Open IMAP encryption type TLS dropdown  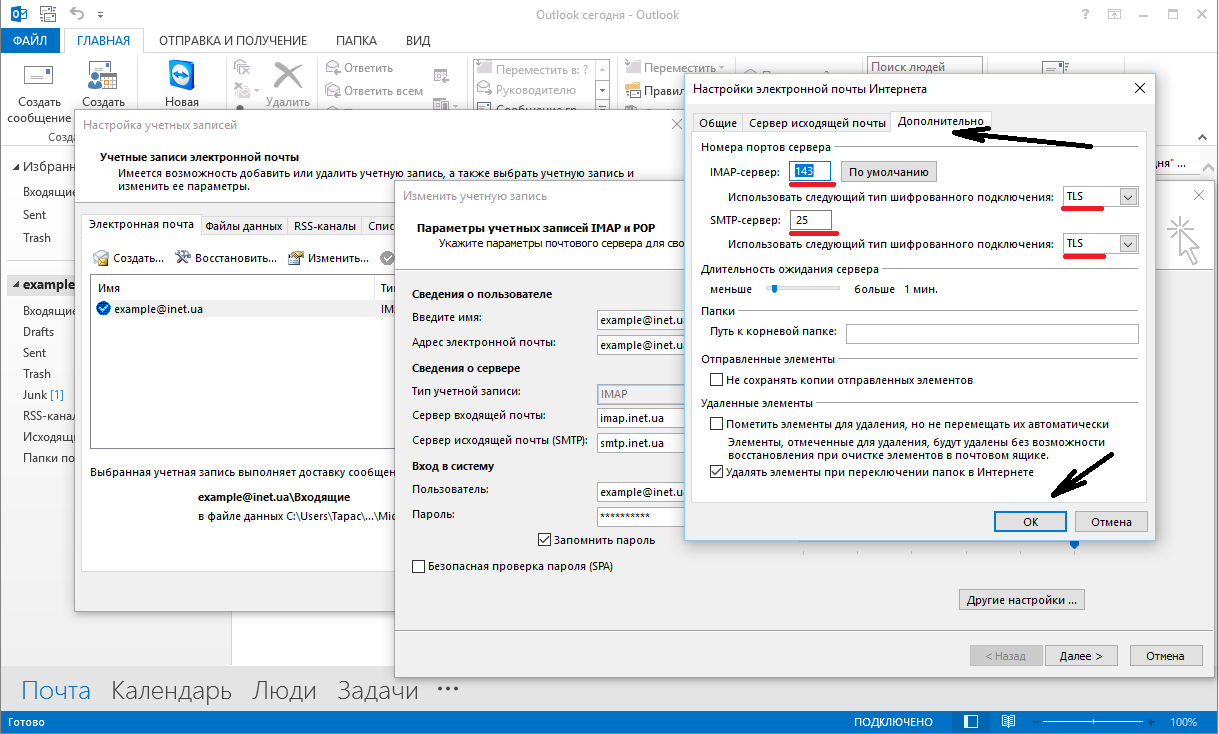click(1128, 197)
